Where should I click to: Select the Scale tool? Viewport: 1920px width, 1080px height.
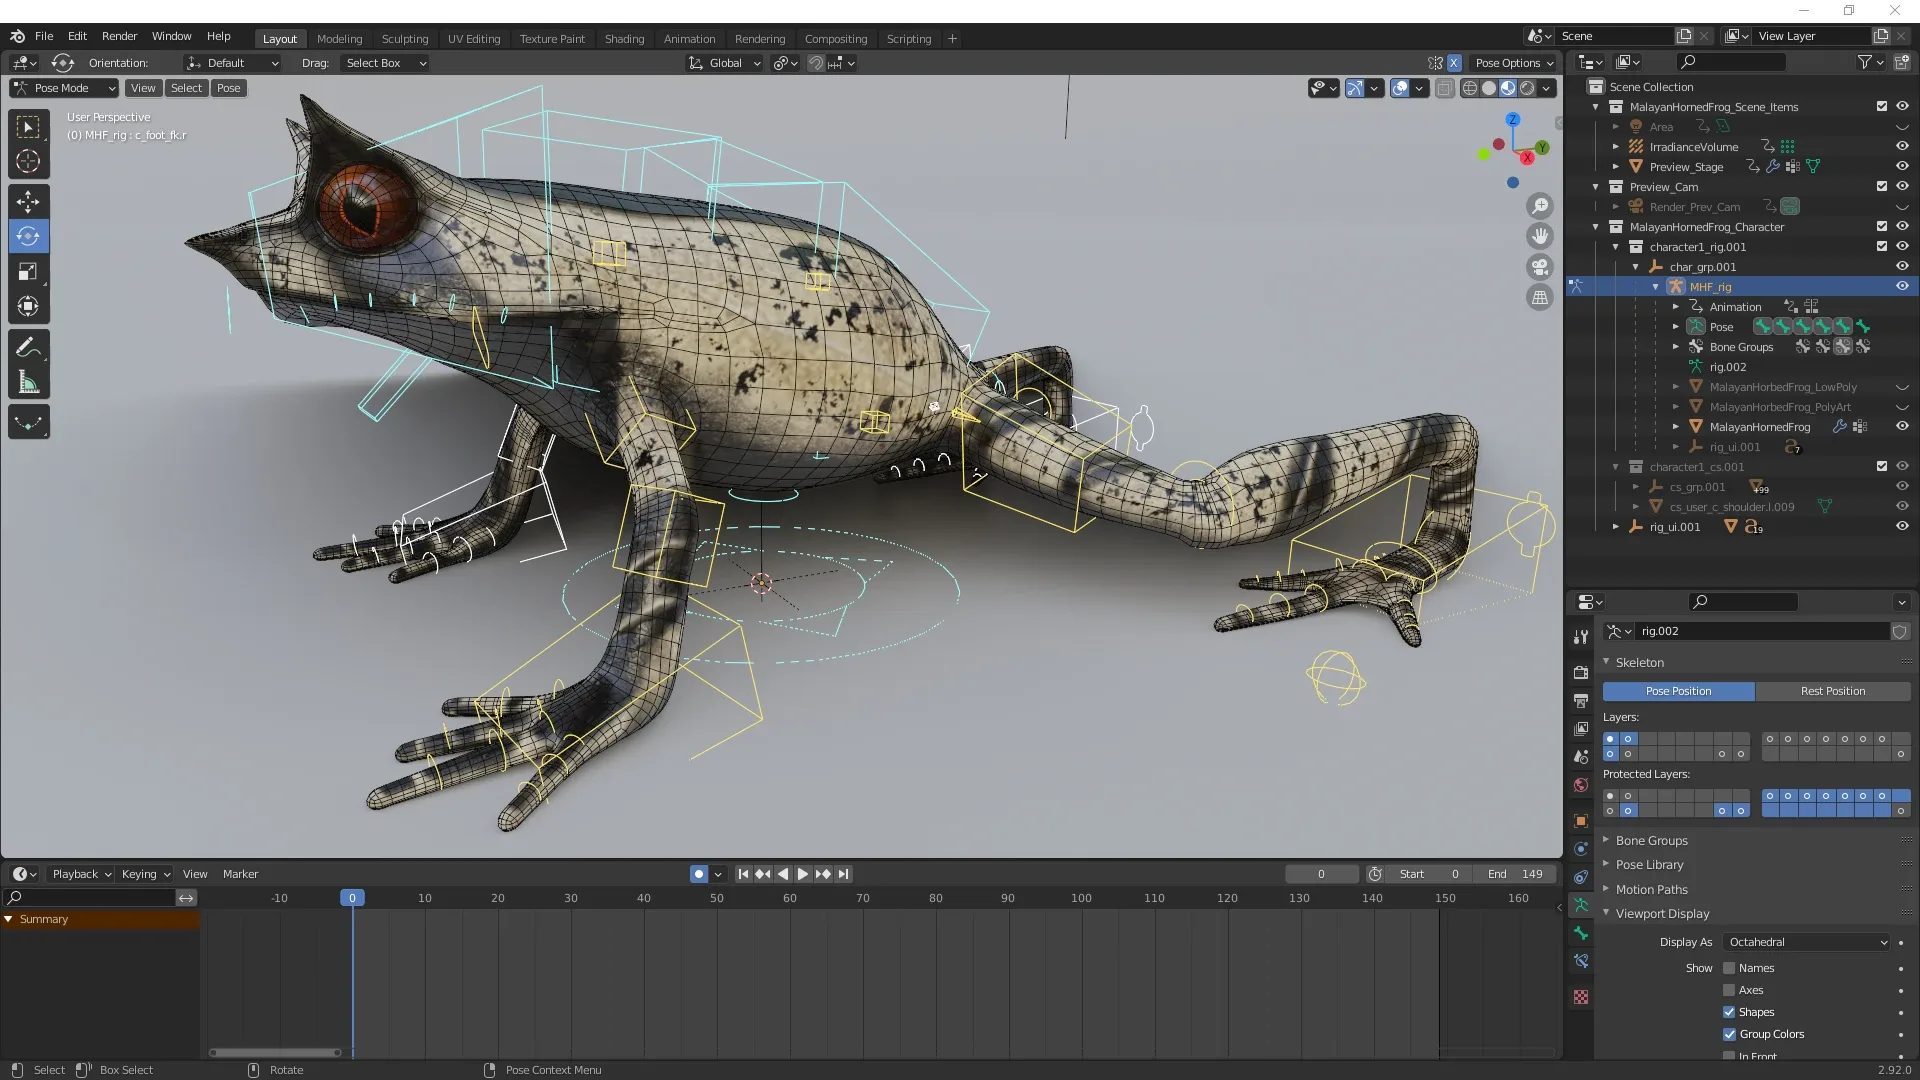(28, 272)
